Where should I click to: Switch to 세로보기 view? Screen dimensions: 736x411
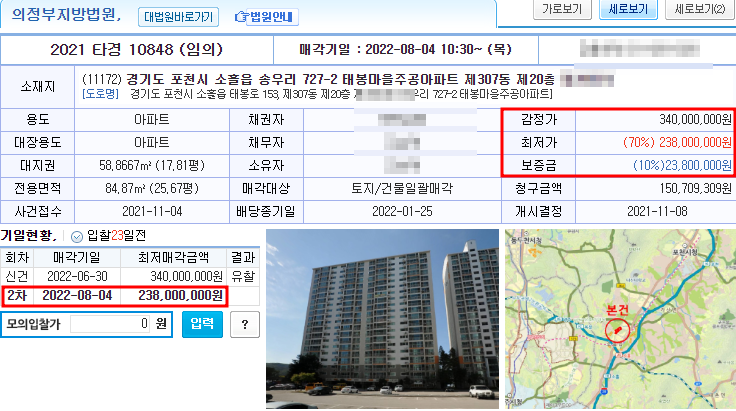(x=628, y=9)
